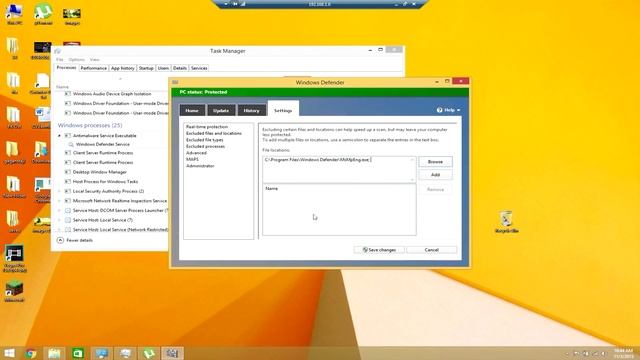This screenshot has width=640, height=360.
Task: Click the File locations text box
Action: pos(339,169)
